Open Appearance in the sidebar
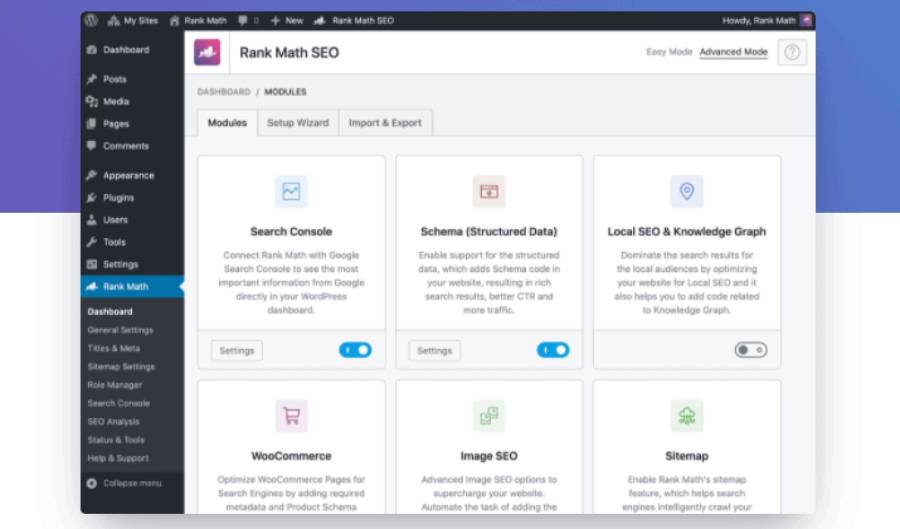This screenshot has height=529, width=900. point(132,176)
